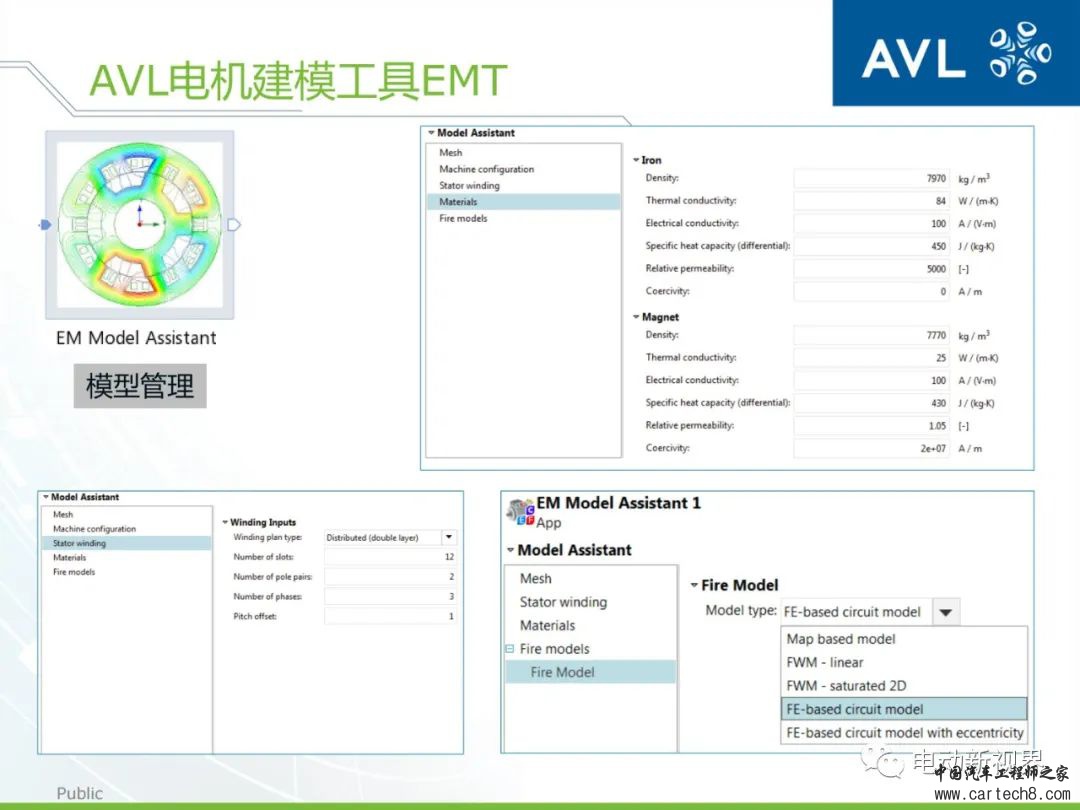The width and height of the screenshot is (1080, 810).
Task: Collapse the Fire Model settings section
Action: coord(694,585)
